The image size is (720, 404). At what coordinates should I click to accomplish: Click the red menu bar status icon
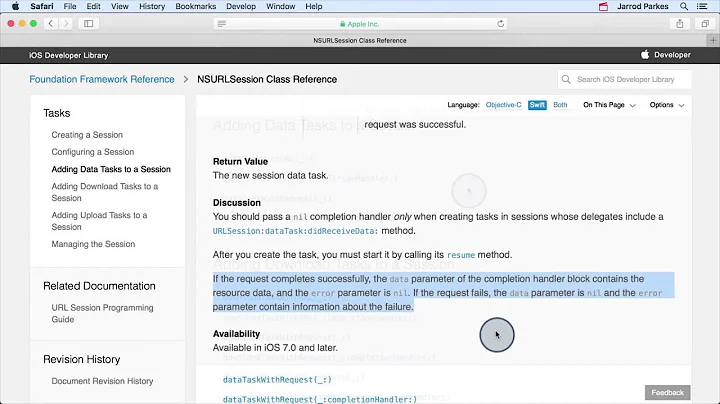pyautogui.click(x=603, y=6)
